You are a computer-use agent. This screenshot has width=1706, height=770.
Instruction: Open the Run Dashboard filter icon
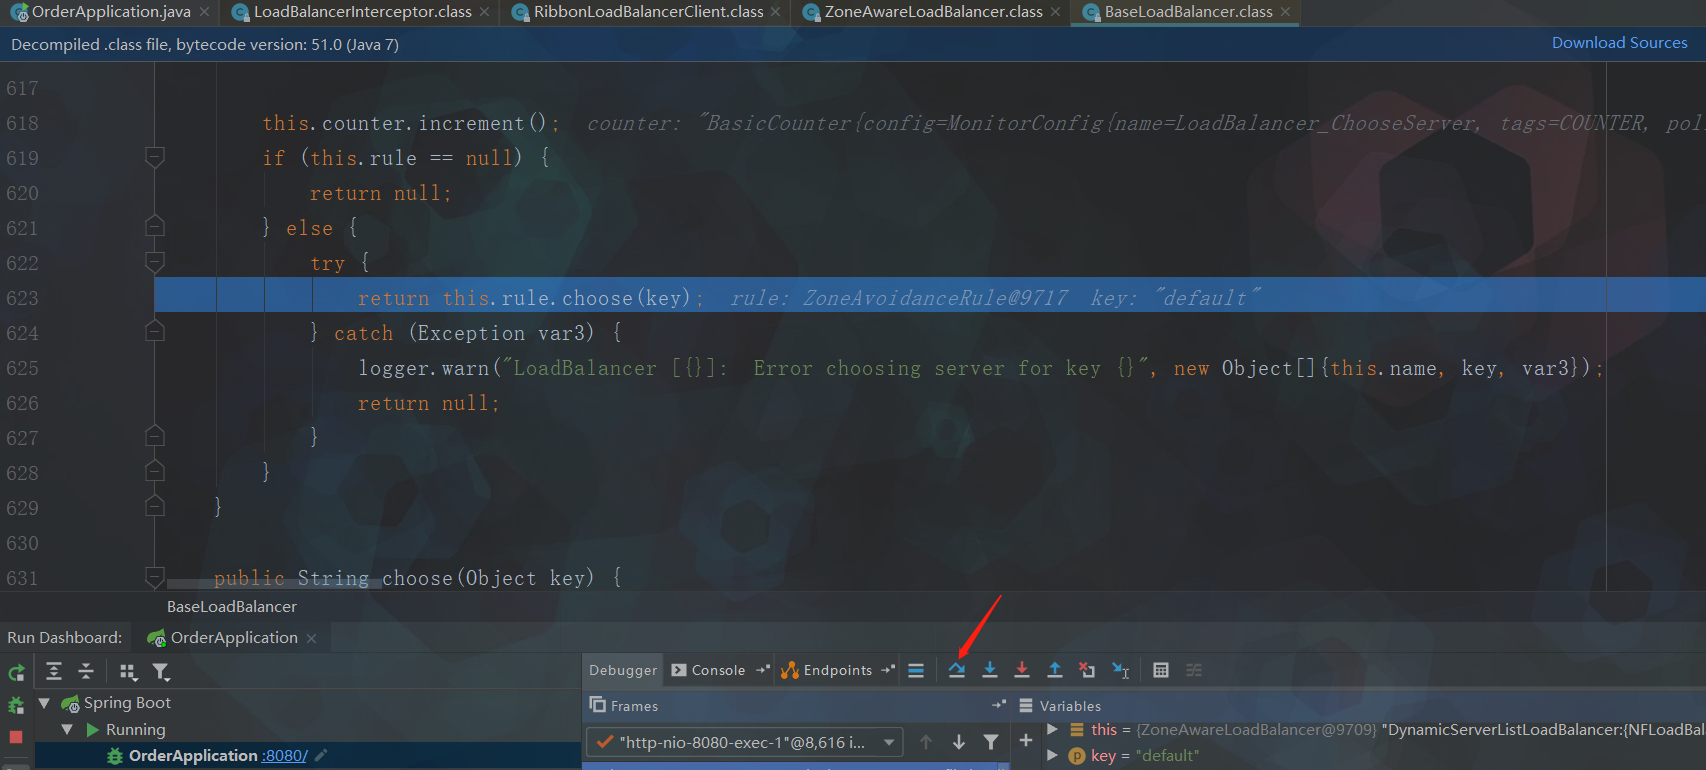tap(161, 672)
